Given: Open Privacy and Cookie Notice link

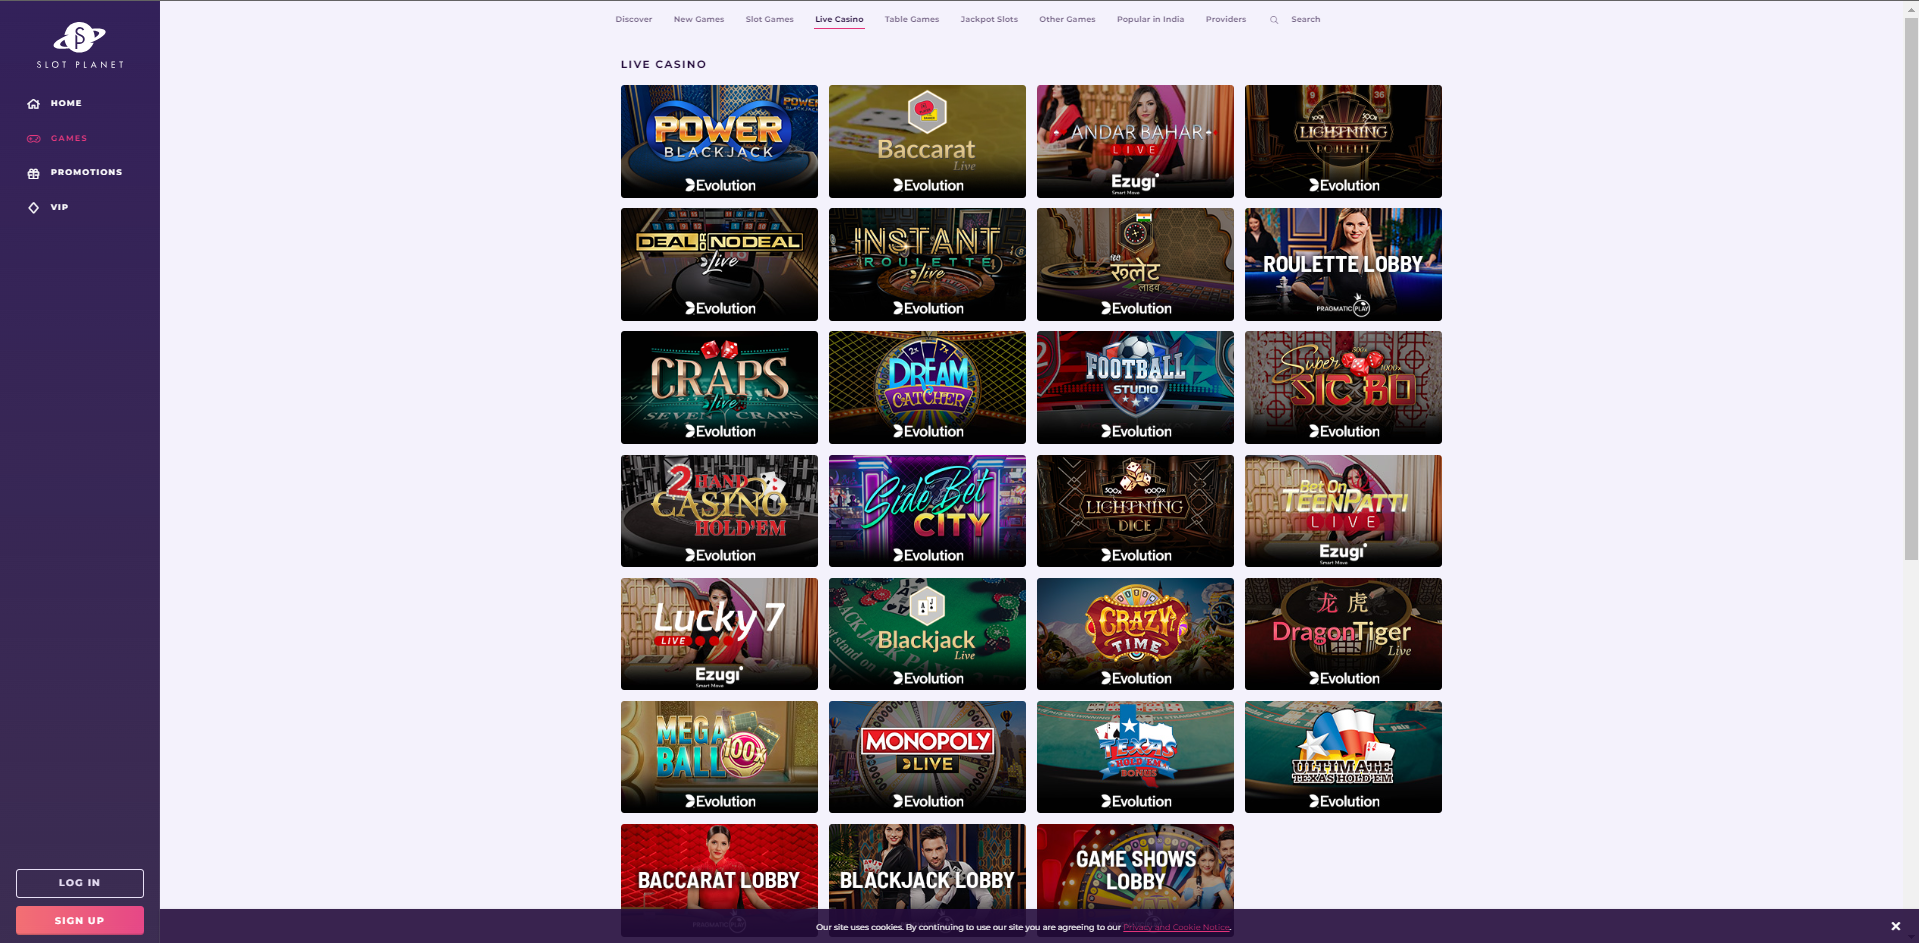Looking at the screenshot, I should [1176, 927].
